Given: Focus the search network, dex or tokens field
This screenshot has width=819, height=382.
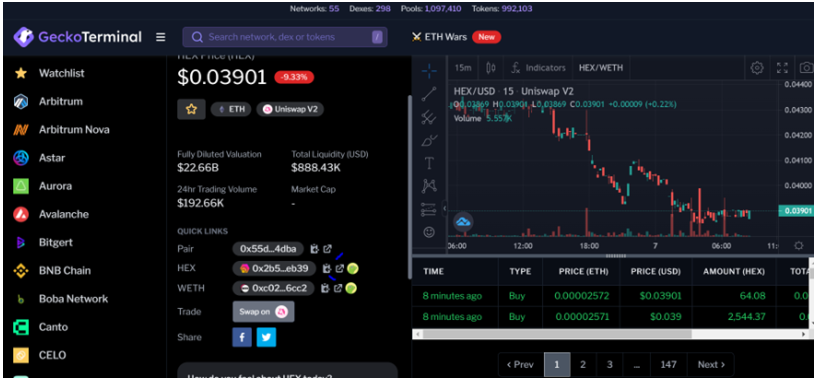Looking at the screenshot, I should [x=285, y=37].
